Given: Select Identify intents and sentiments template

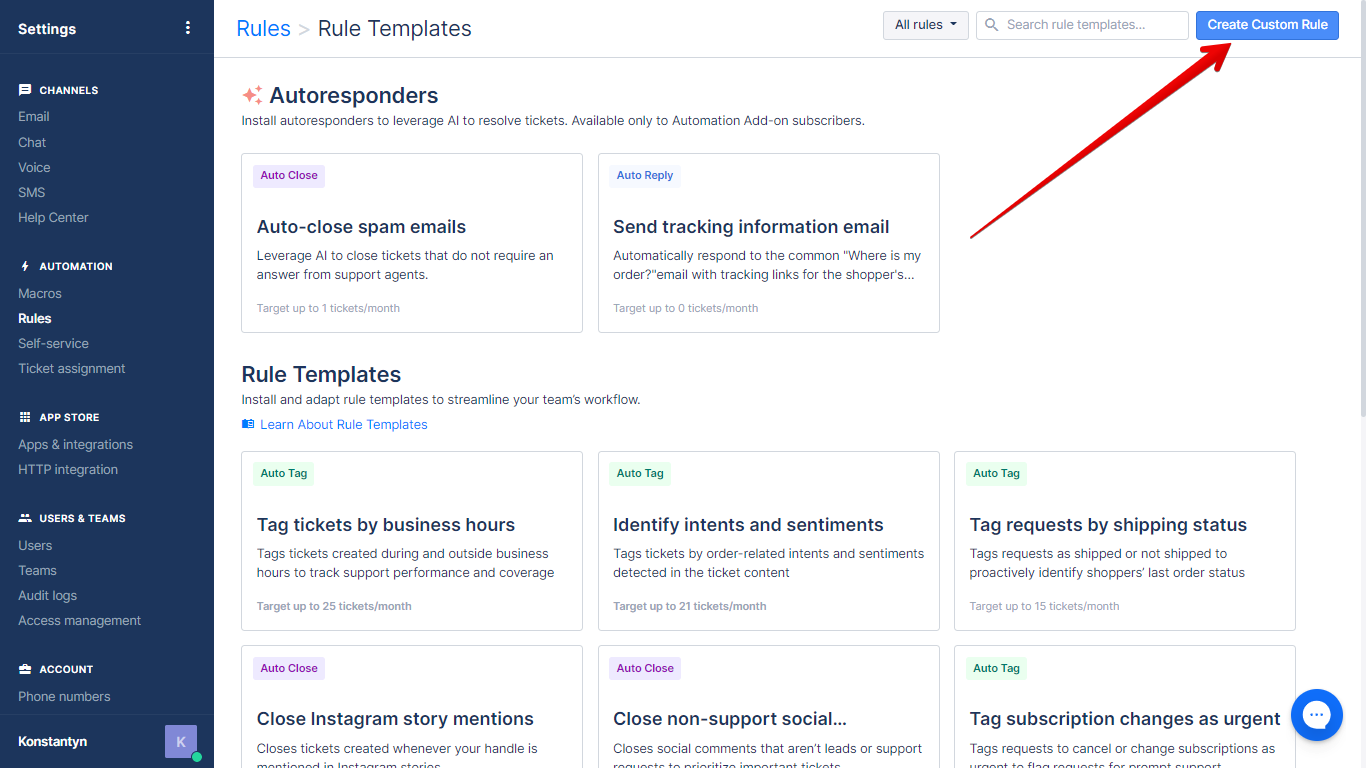Looking at the screenshot, I should (768, 541).
